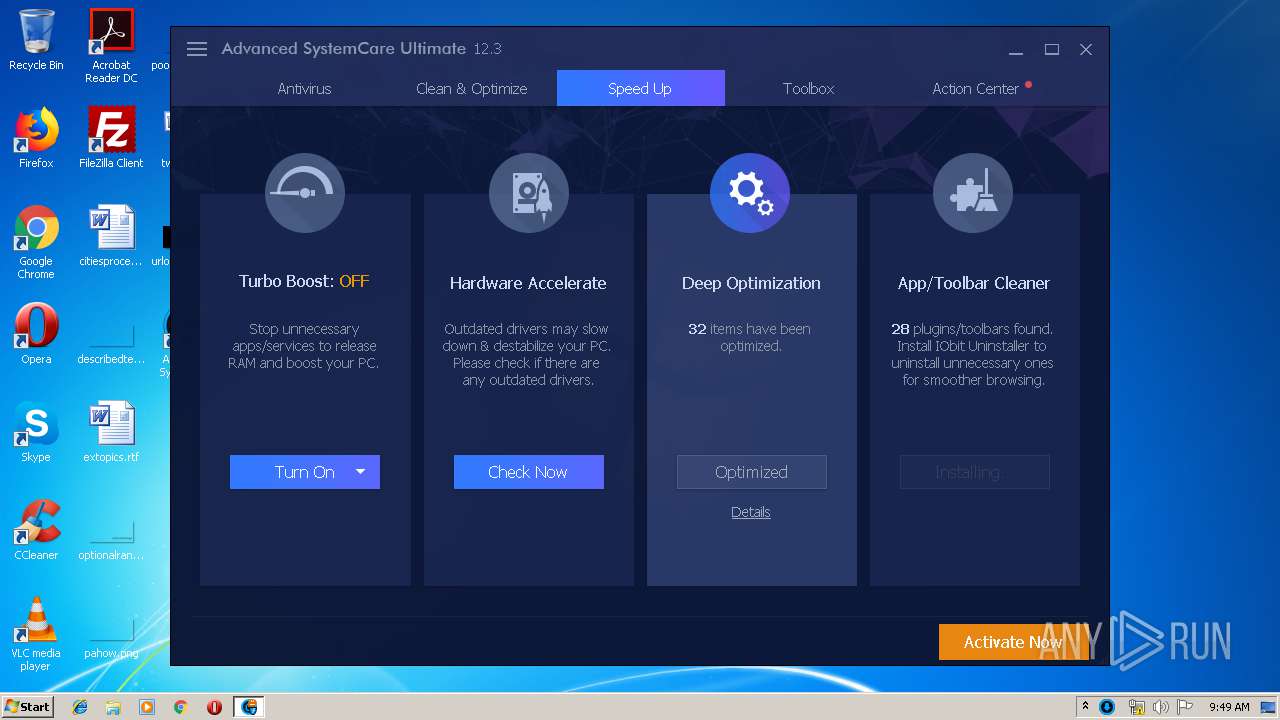Open the Action Center flag tray icon
The height and width of the screenshot is (720, 1280).
(1185, 707)
